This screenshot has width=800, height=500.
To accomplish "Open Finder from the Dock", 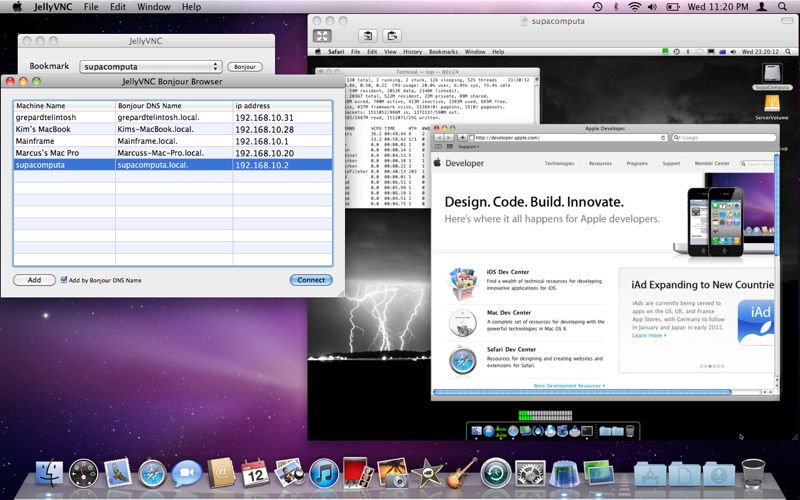I will [x=49, y=472].
